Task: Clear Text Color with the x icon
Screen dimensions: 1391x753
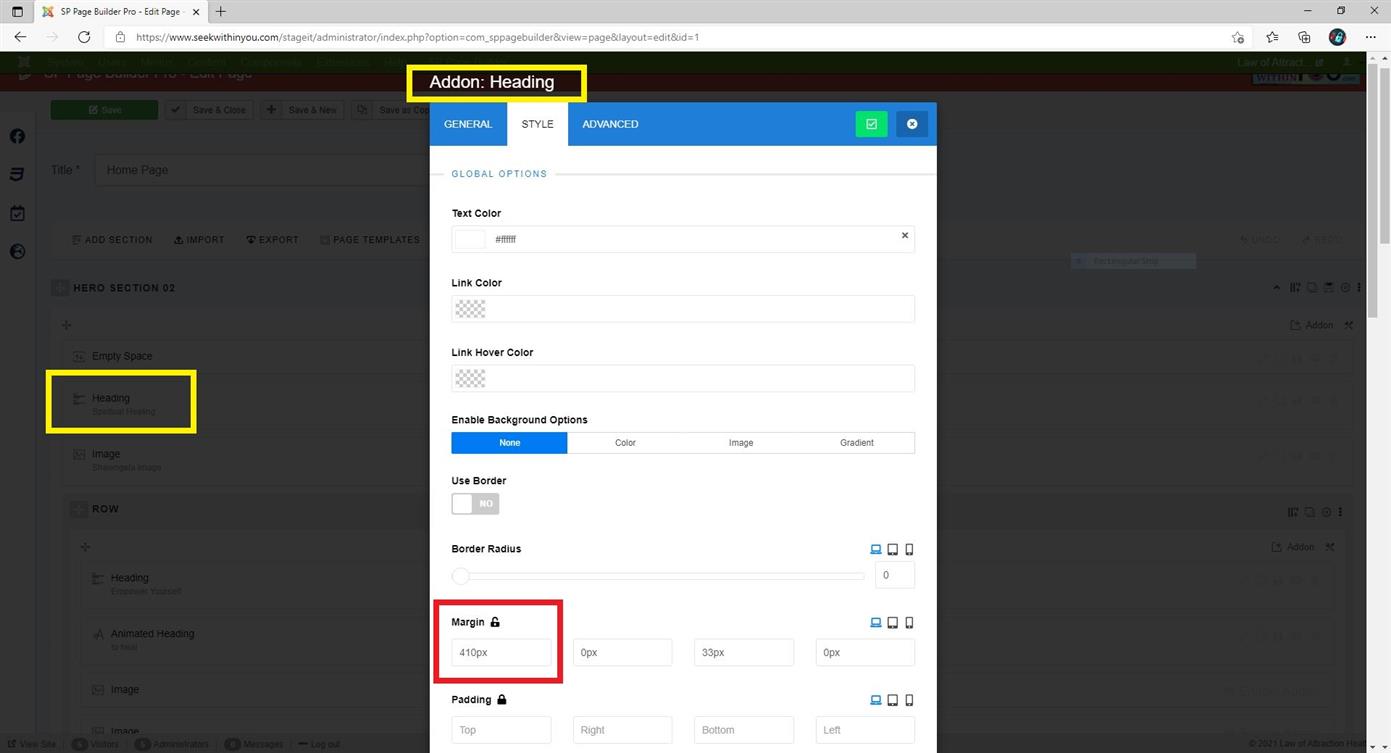Action: tap(905, 236)
